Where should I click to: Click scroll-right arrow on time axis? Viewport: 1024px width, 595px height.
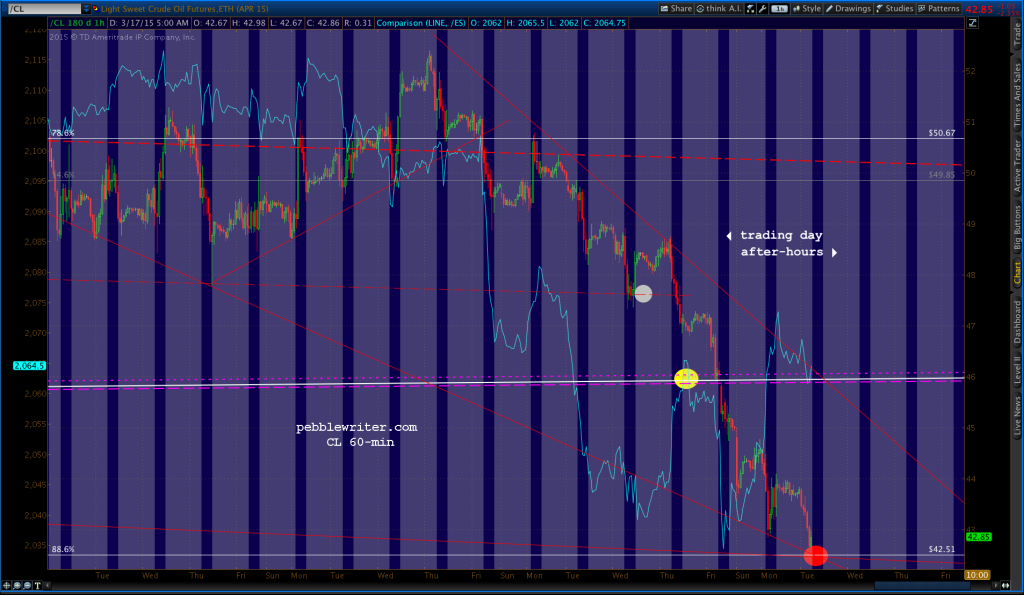click(996, 585)
